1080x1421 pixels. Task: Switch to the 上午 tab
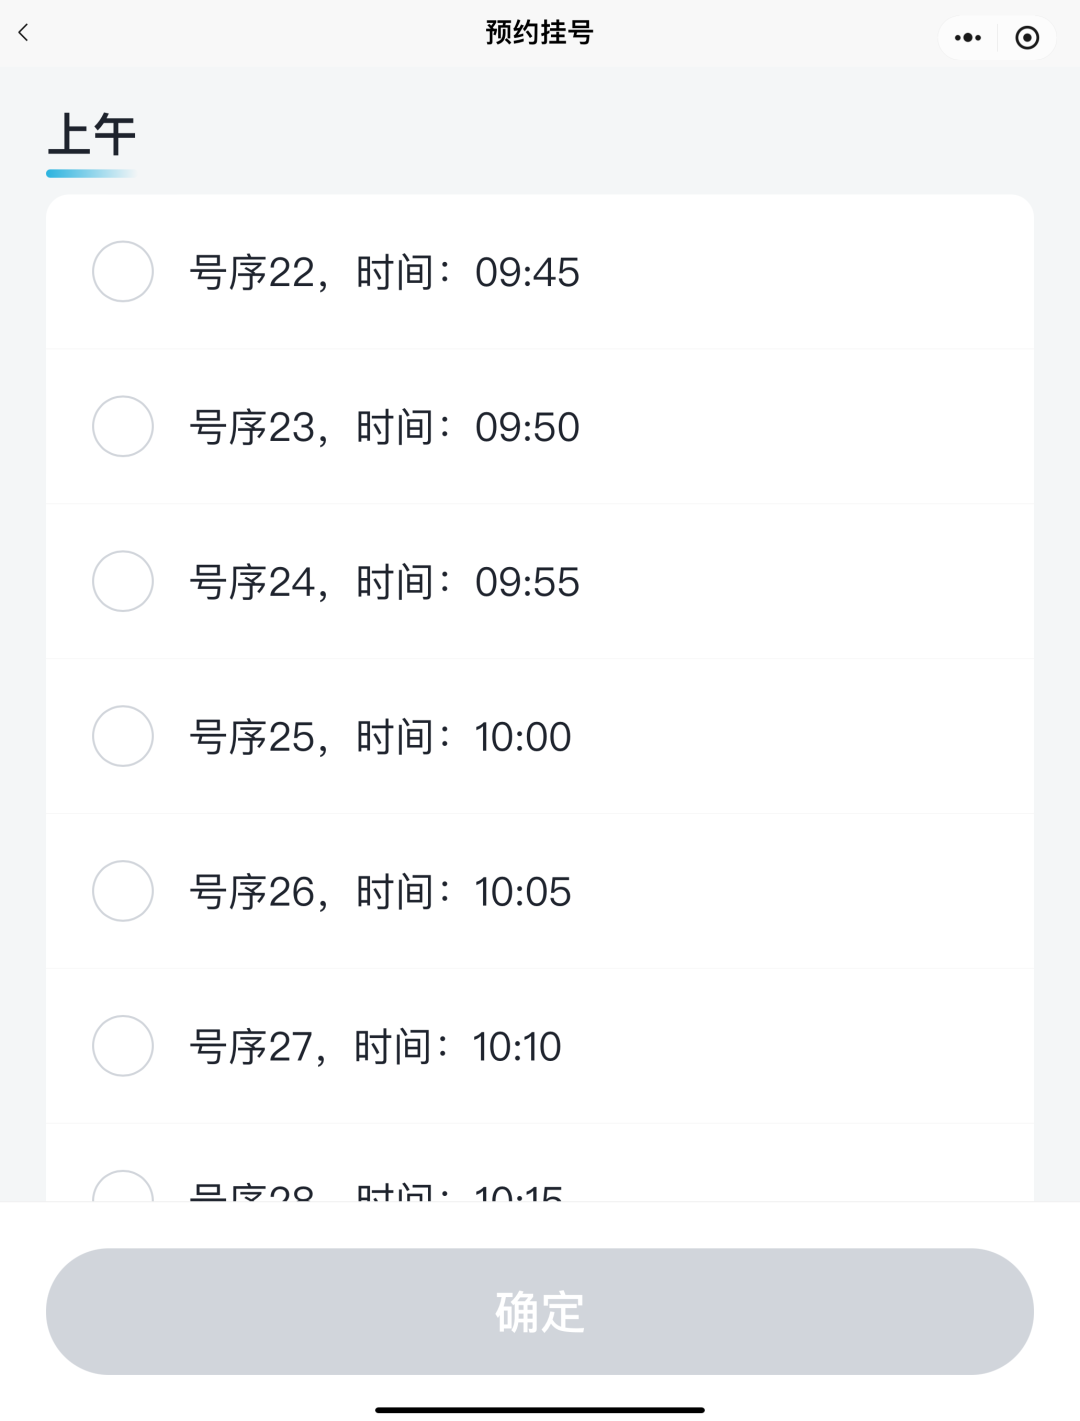pos(91,136)
